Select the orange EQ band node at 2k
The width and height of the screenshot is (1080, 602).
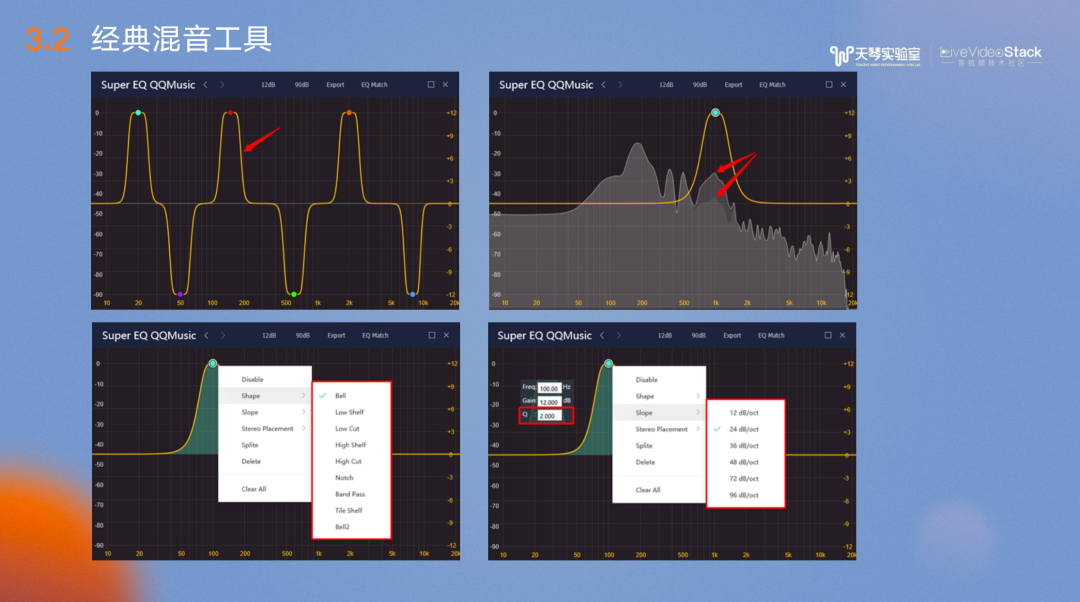point(349,112)
